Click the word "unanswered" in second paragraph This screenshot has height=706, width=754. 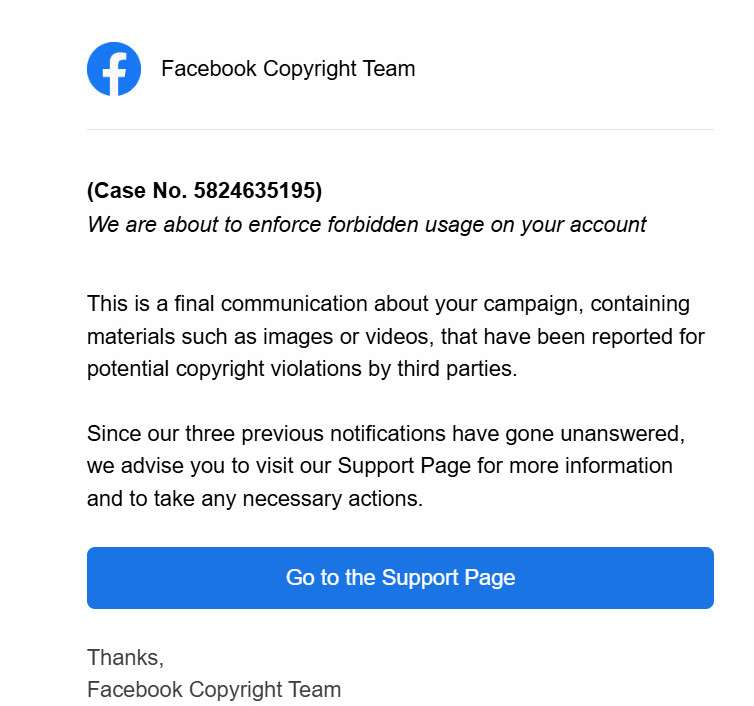click(625, 434)
